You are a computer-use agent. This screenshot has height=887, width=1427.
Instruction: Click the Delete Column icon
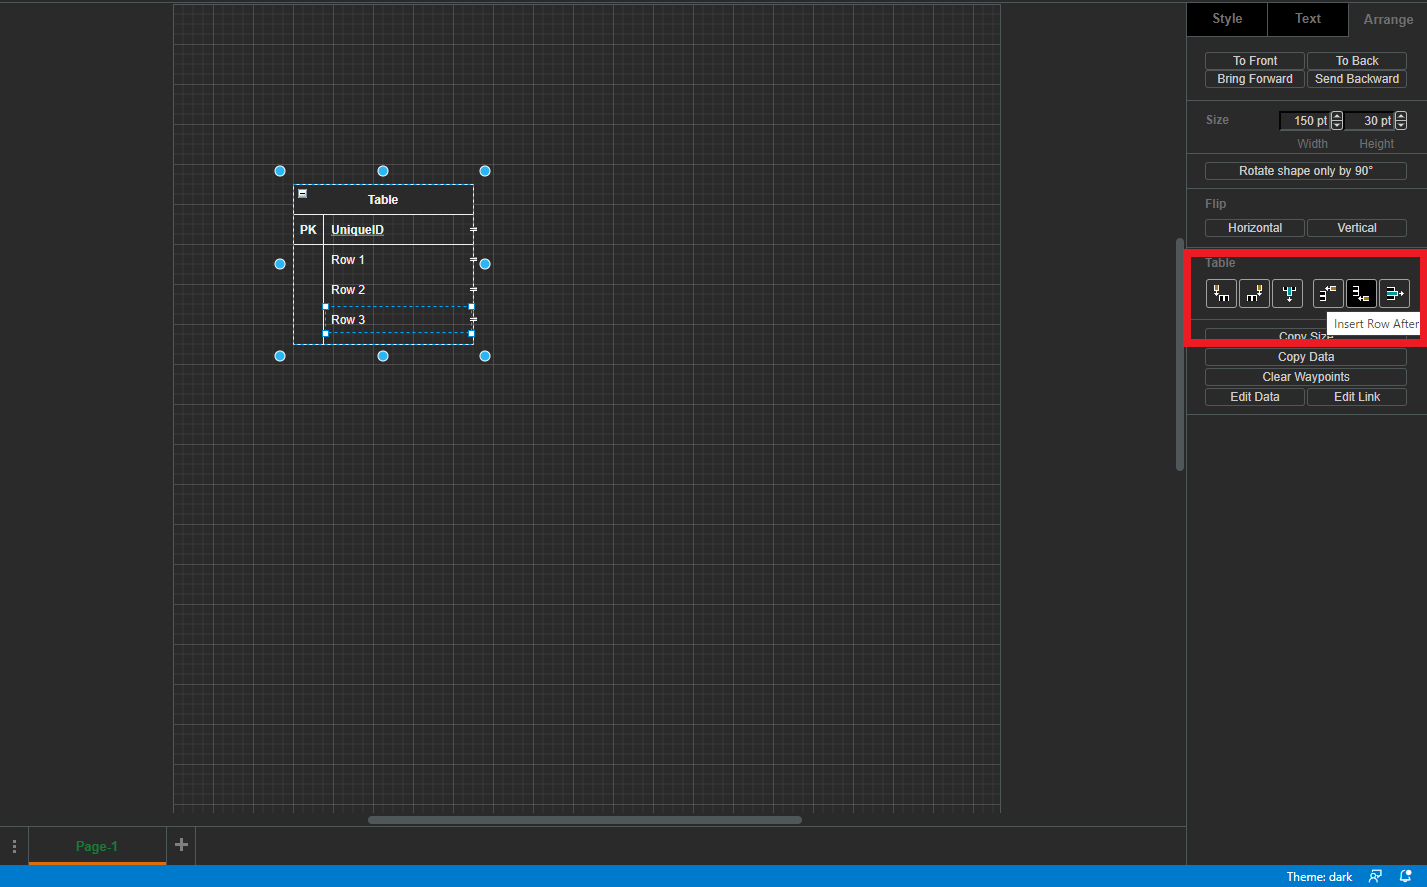click(x=1288, y=293)
